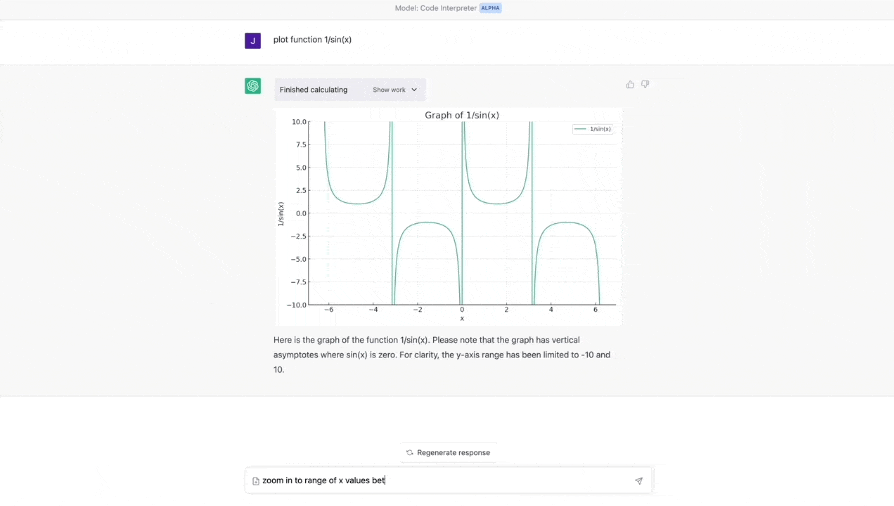Click the graph title "Graph of 1/sin(x)"
The height and width of the screenshot is (506, 894).
[462, 115]
